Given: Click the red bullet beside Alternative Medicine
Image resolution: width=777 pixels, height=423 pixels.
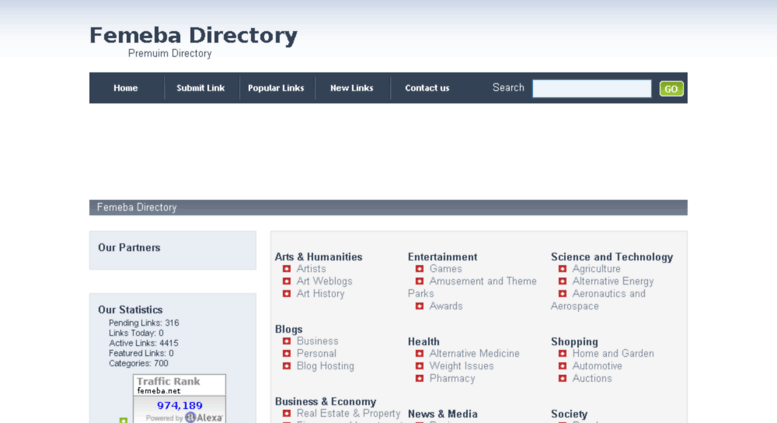Looking at the screenshot, I should coord(419,354).
